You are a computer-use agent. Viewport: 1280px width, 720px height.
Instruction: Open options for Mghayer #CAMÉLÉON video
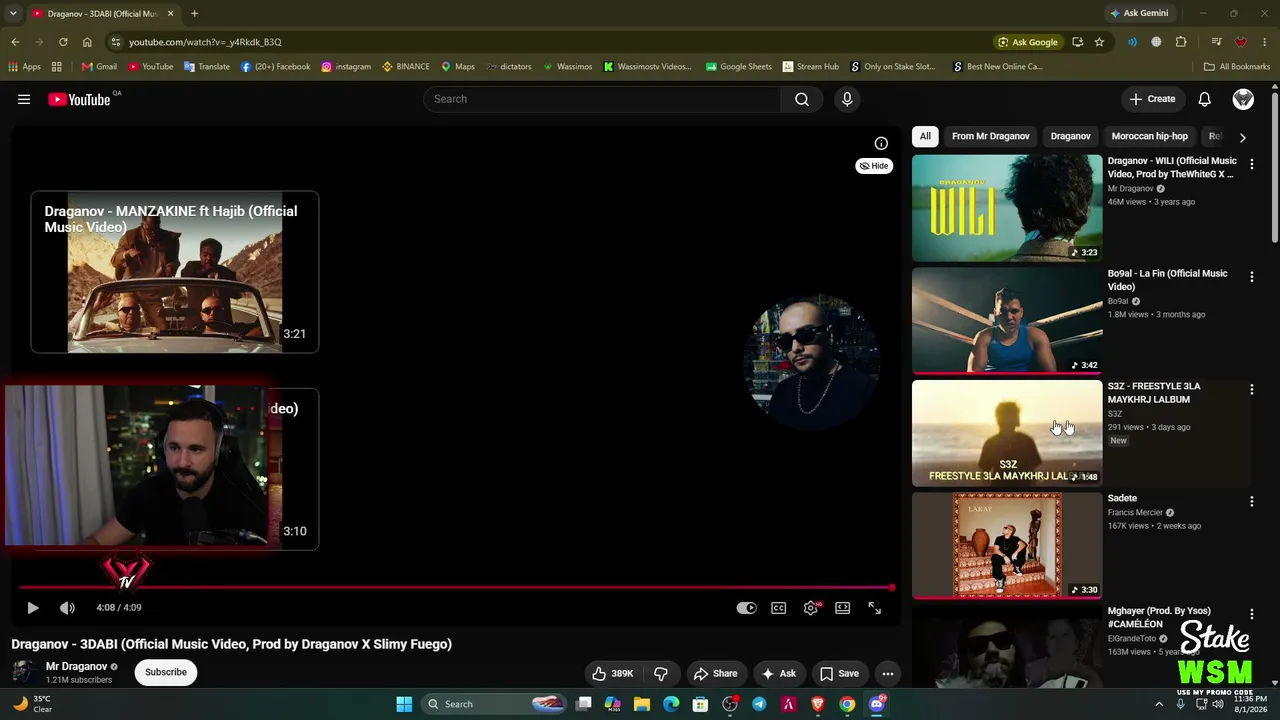click(1251, 614)
